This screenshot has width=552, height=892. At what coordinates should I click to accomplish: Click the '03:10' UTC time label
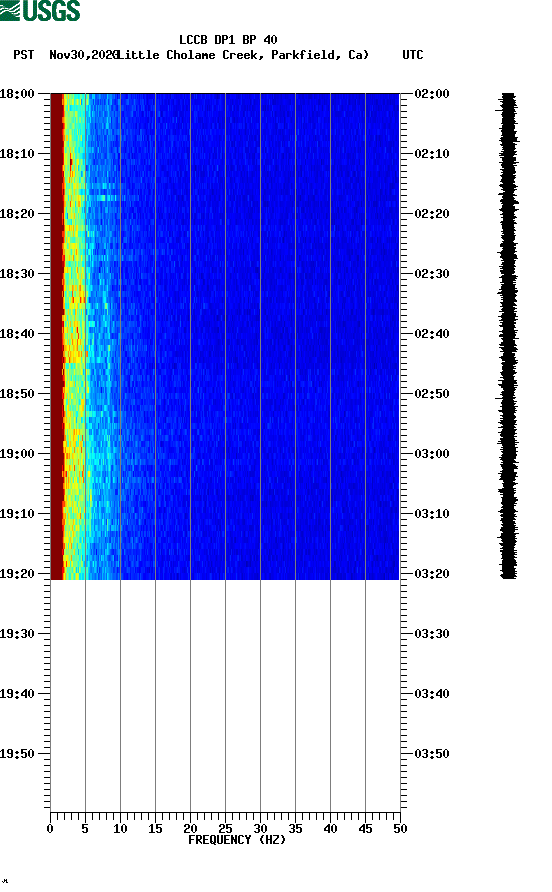tap(432, 514)
